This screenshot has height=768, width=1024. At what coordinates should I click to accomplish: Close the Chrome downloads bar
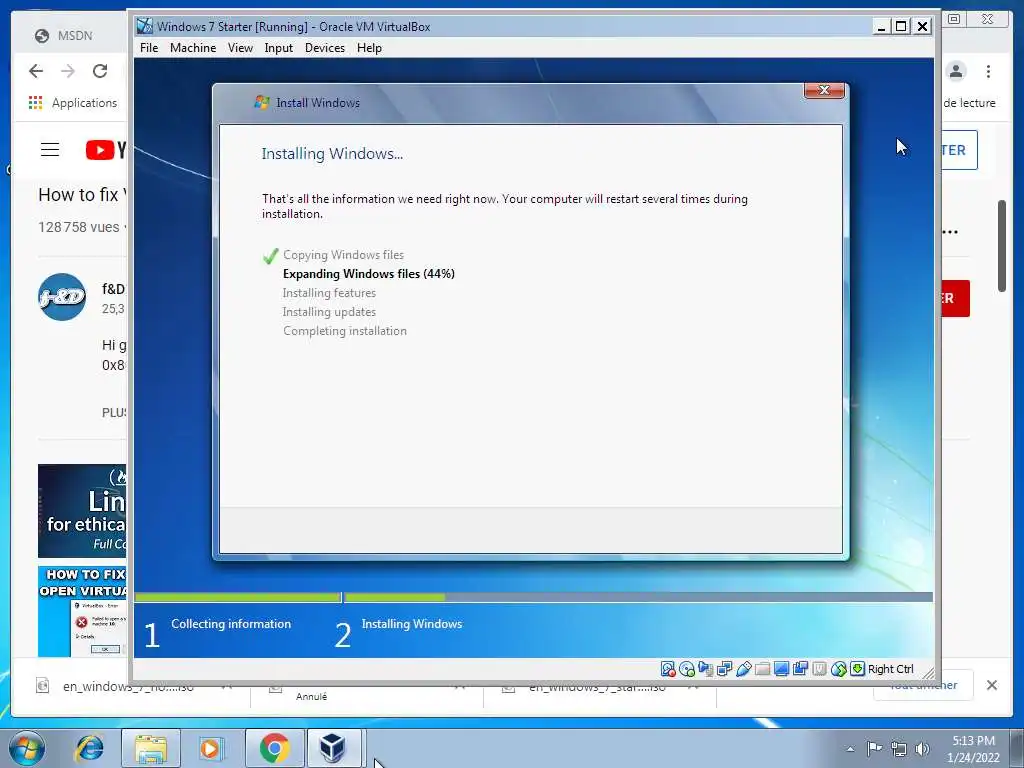[x=991, y=685]
